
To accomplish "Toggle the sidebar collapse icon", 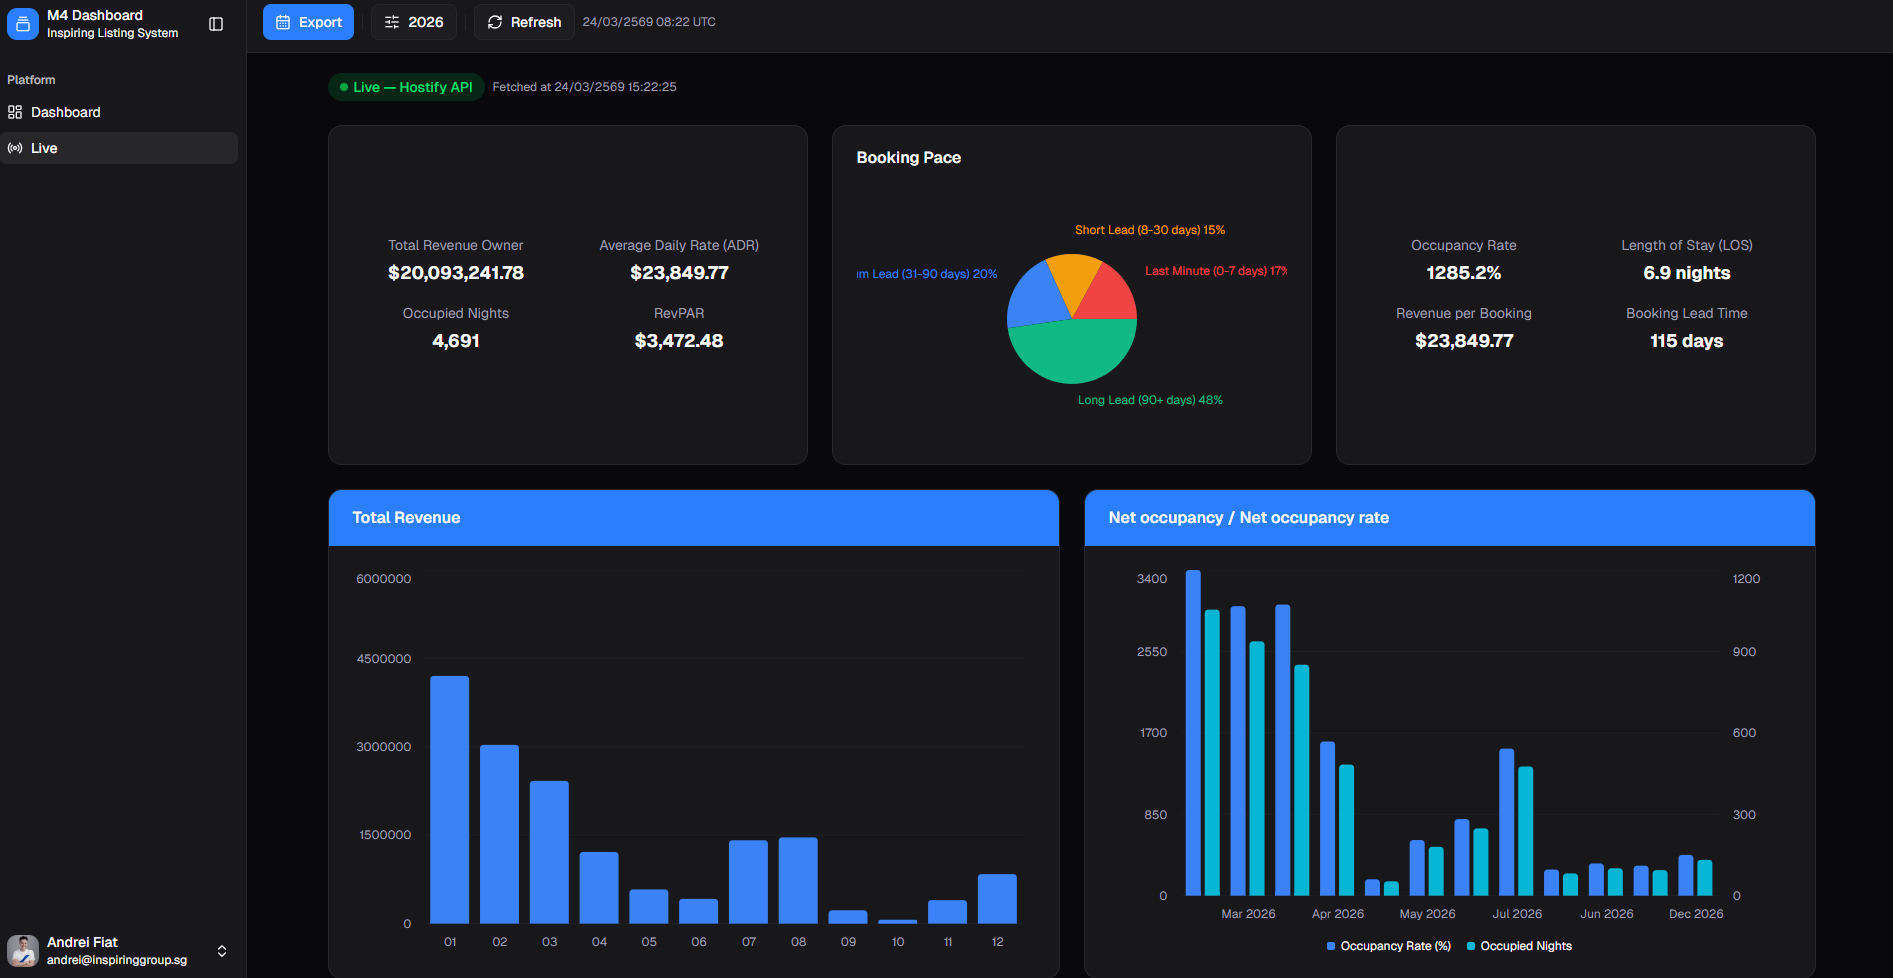I will tap(216, 24).
